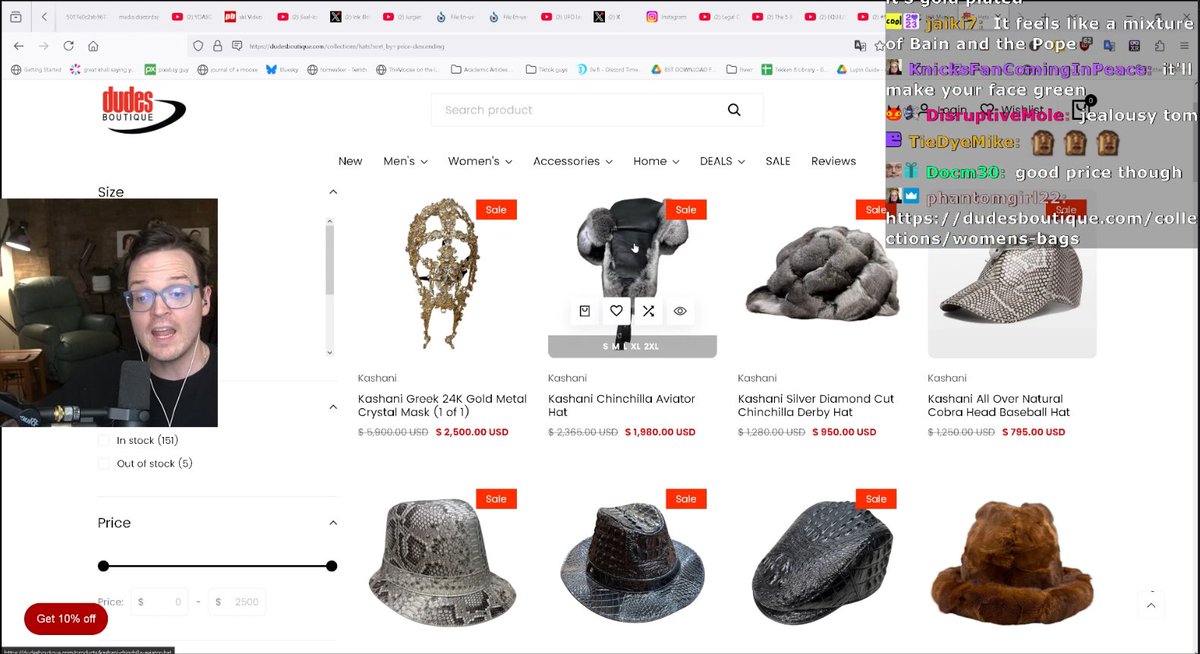Open the shopping cart icon in the store header
Viewport: 1200px width, 654px height.
[x=1080, y=108]
